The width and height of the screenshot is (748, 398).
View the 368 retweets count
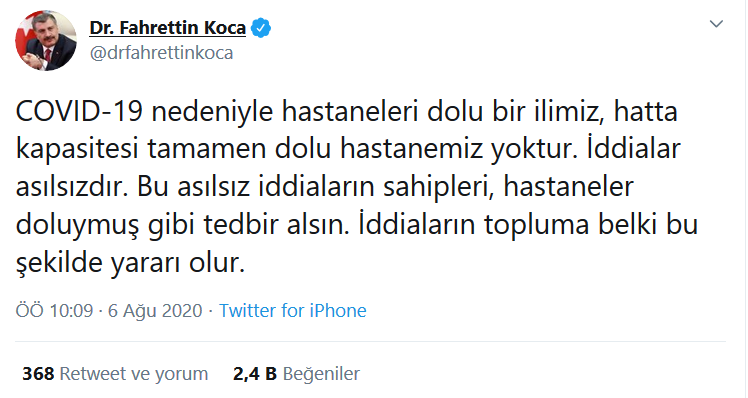pos(38,374)
